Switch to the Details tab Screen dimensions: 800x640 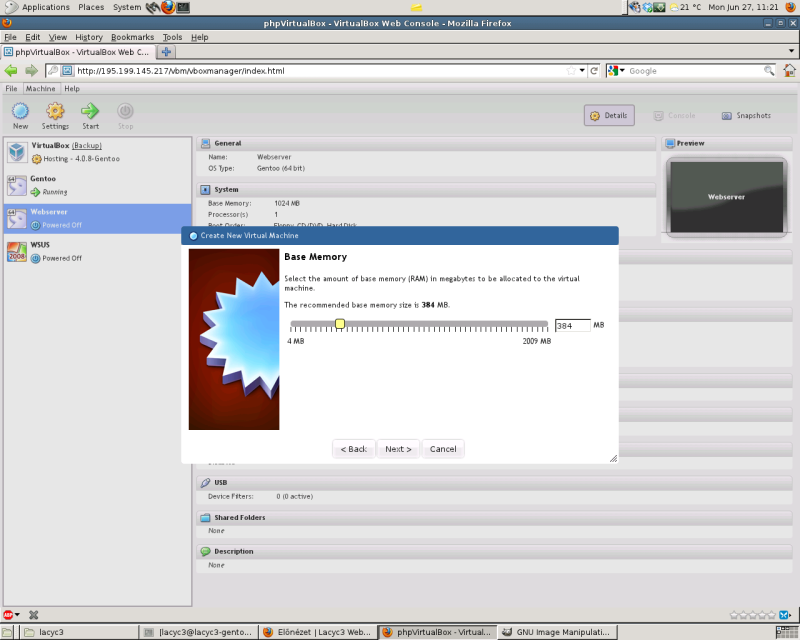(x=609, y=115)
